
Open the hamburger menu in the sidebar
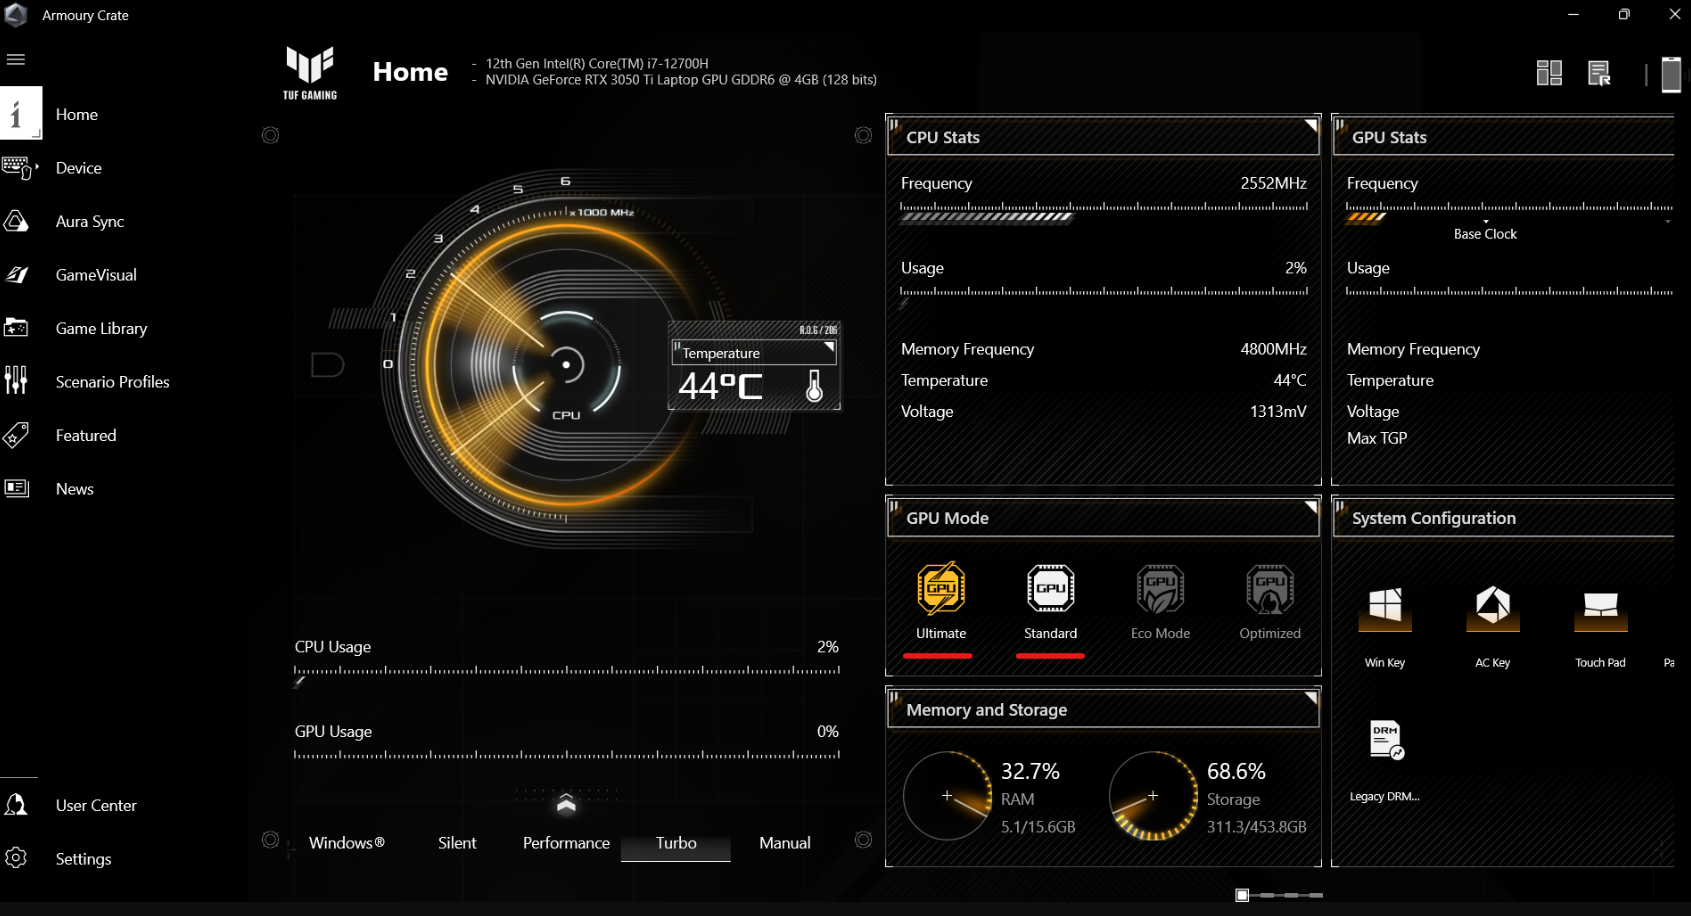click(16, 59)
